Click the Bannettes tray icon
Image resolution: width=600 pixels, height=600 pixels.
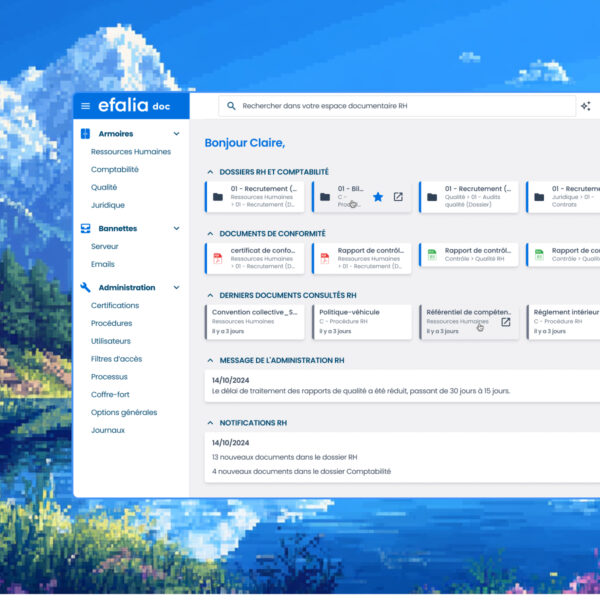tap(85, 228)
